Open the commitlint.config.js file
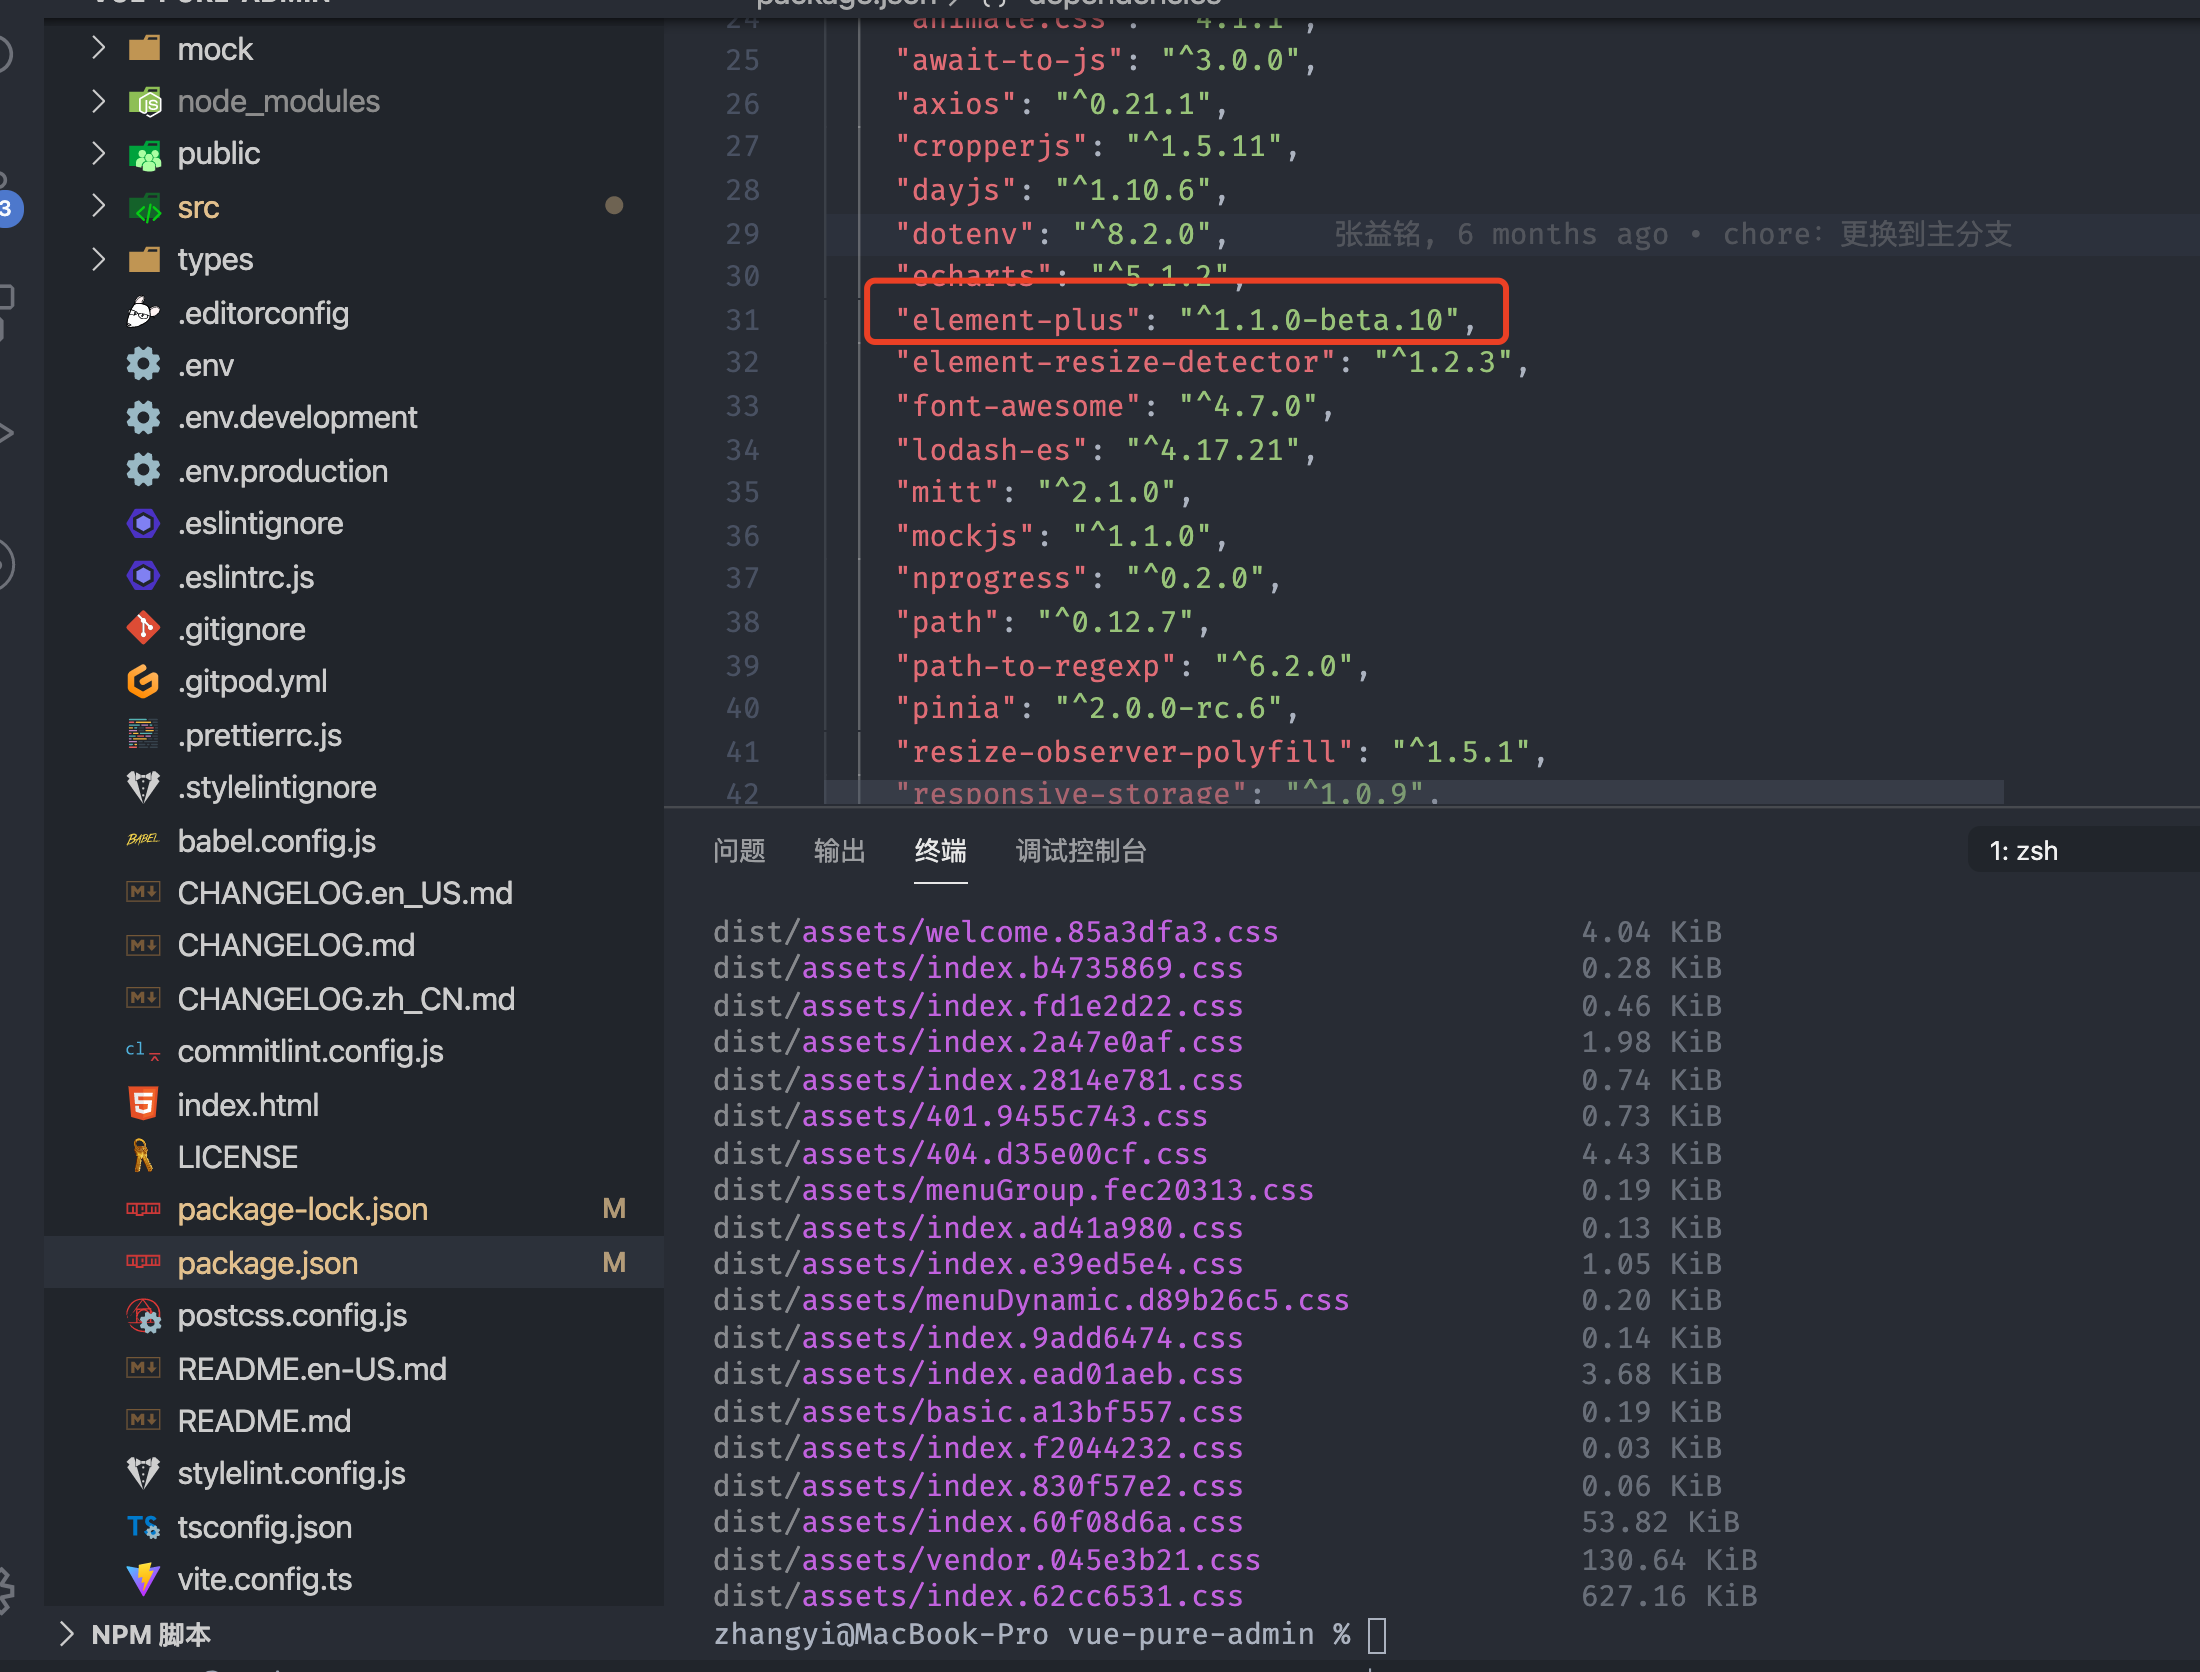 point(310,1051)
